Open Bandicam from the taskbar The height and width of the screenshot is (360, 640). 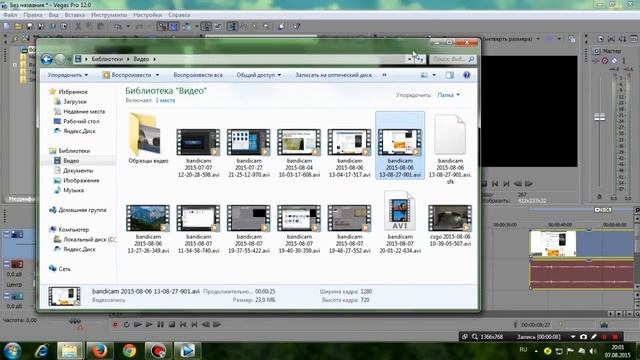158,351
